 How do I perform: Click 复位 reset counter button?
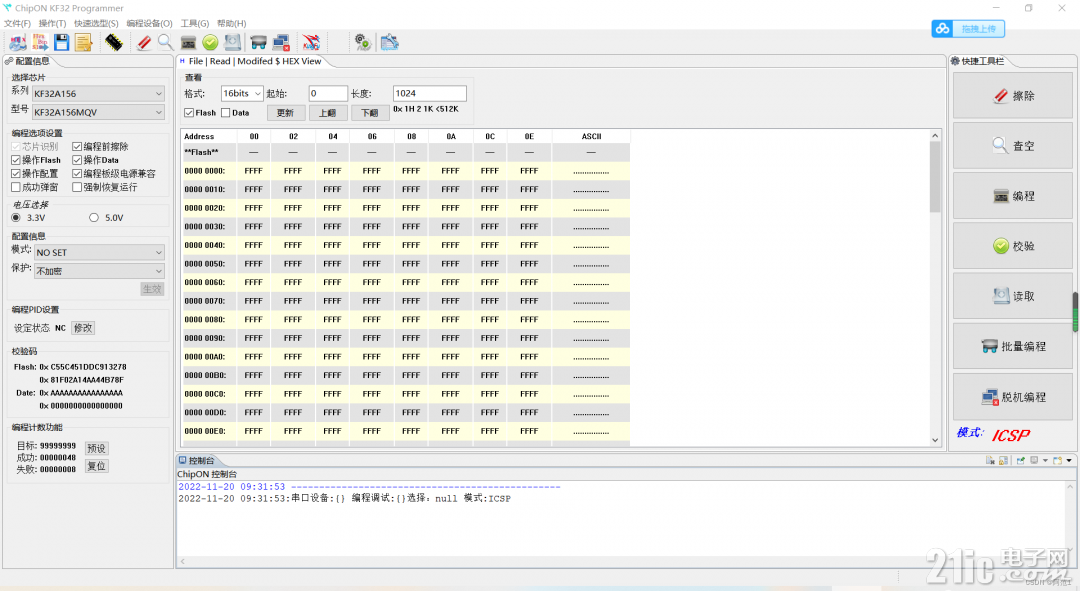(x=96, y=466)
